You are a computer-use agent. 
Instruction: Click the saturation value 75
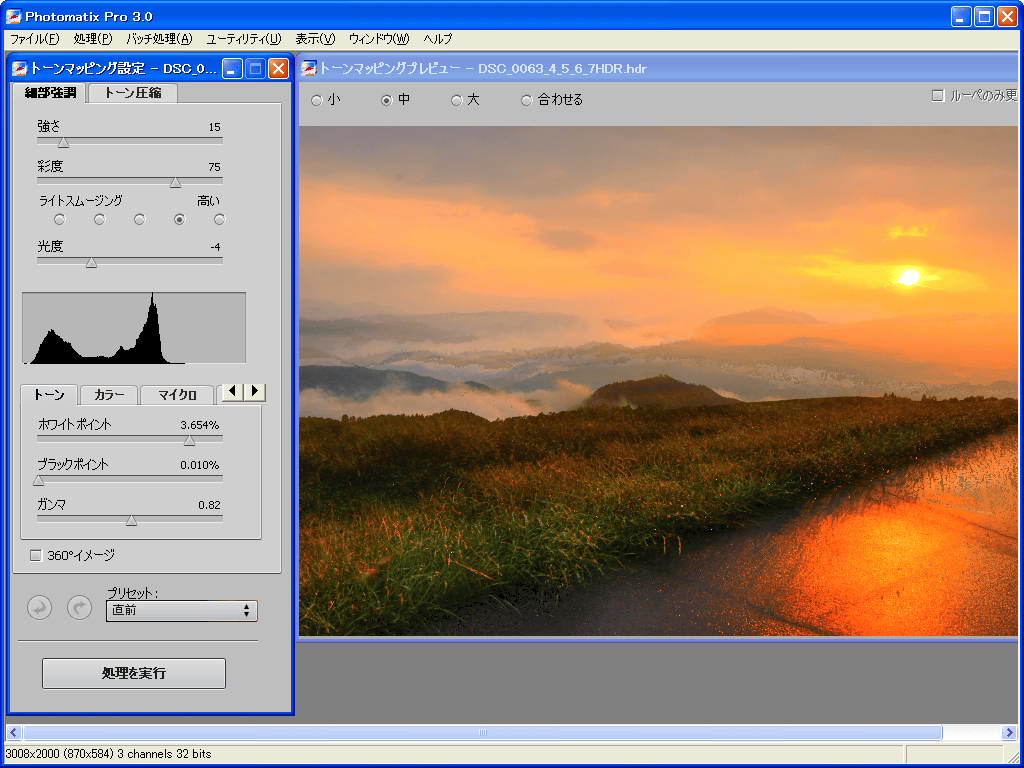tap(215, 167)
